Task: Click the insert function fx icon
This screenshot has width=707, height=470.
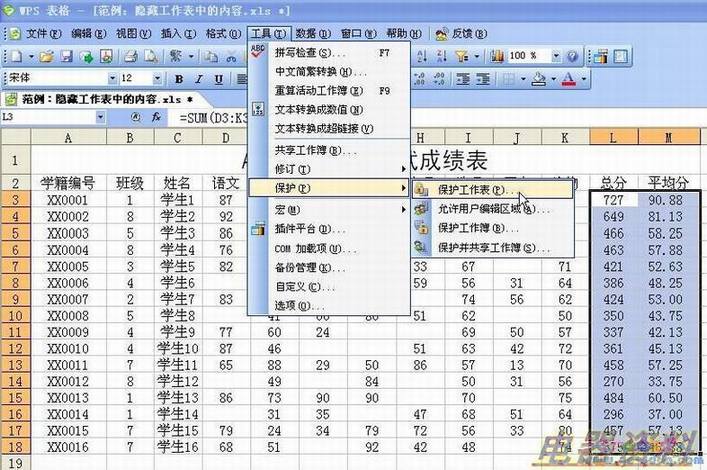Action: point(157,117)
